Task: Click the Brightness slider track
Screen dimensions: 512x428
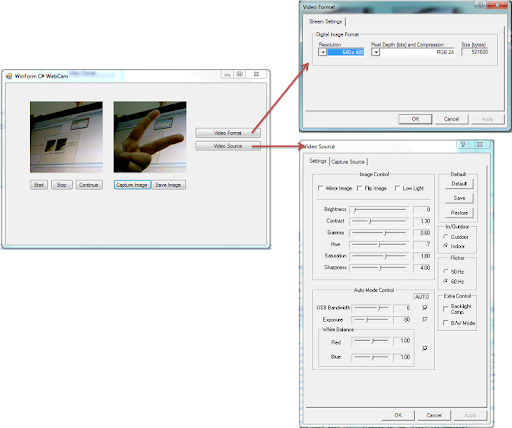Action: click(379, 210)
